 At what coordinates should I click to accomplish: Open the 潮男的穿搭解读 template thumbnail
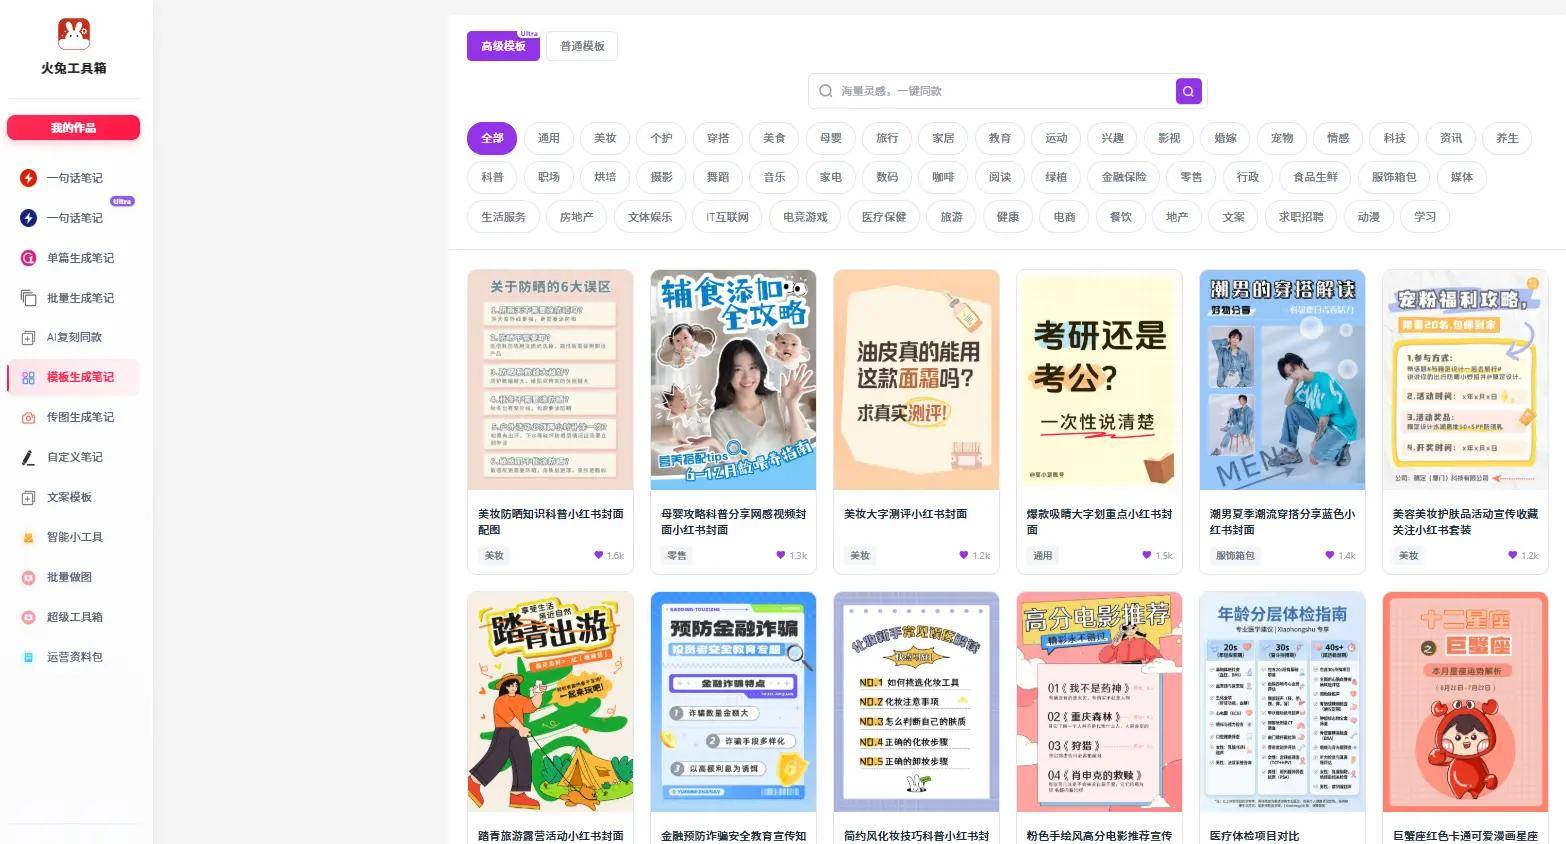click(x=1282, y=380)
